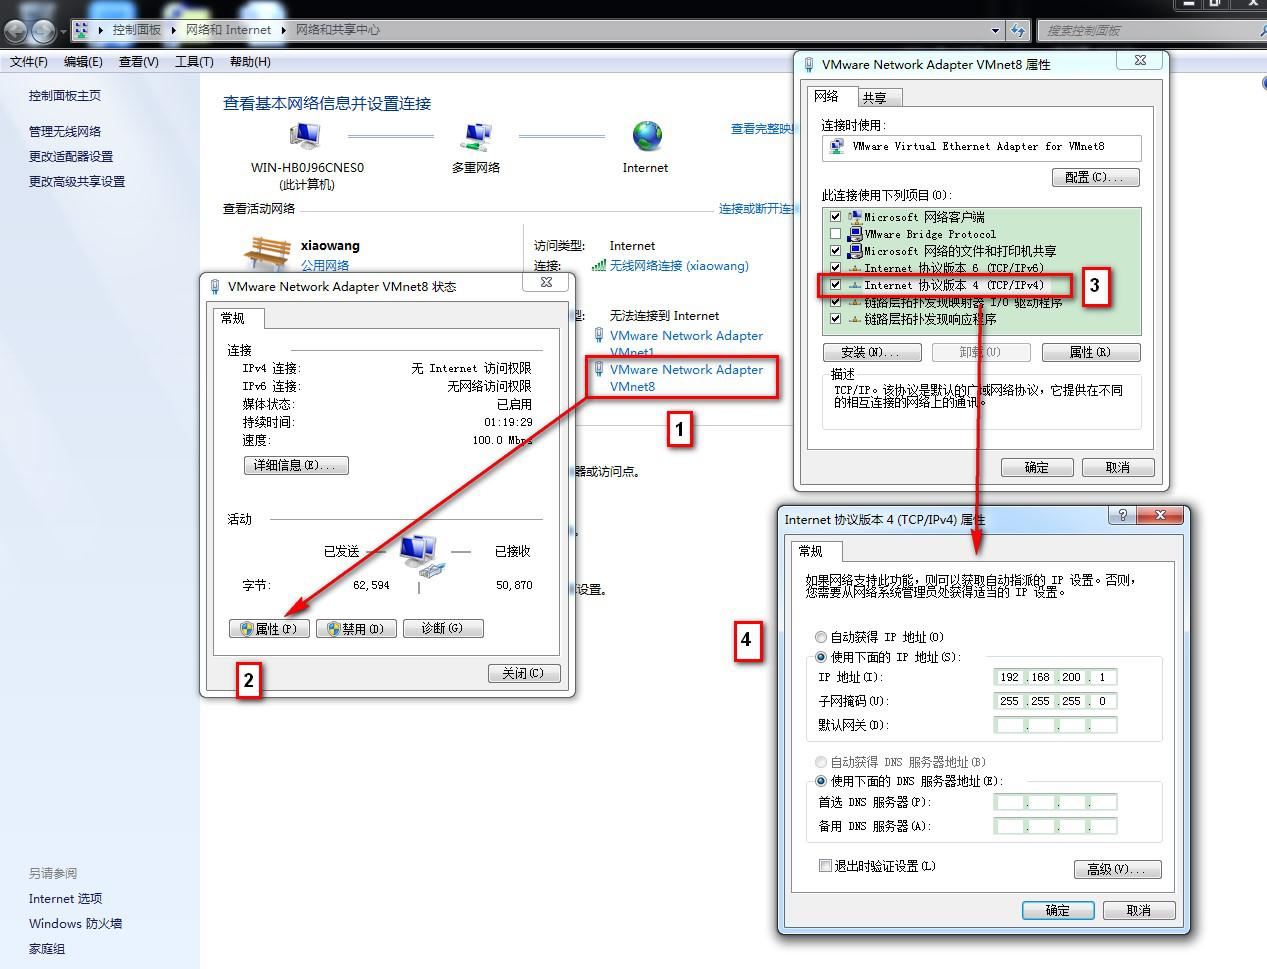Viewport: 1267px width, 969px height.
Task: Click the 子网掩码 field showing 255.255.255.0
Action: (1056, 701)
